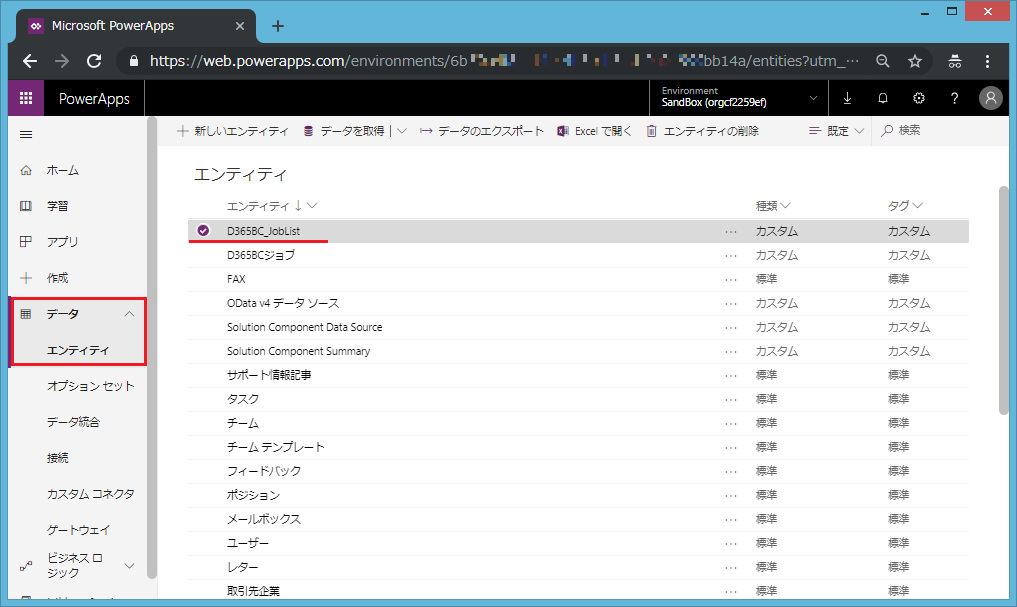Click the PowerApps brand title
1017x607 pixels.
point(94,99)
